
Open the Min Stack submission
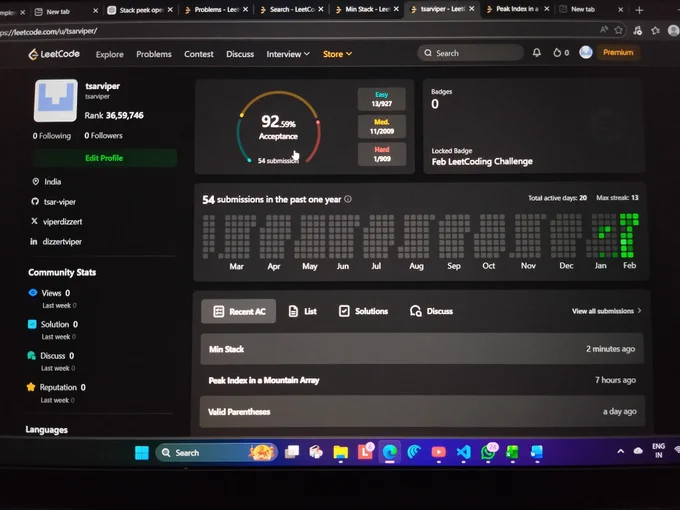422,349
